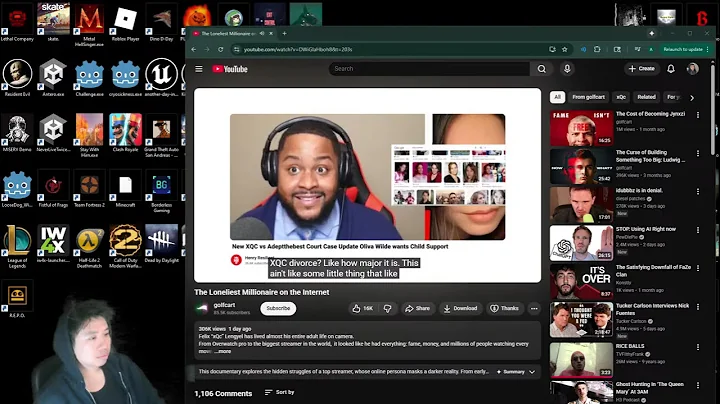Screen dimensions: 720x404
Task: Reload the page in Chrome
Action: click(220, 49)
